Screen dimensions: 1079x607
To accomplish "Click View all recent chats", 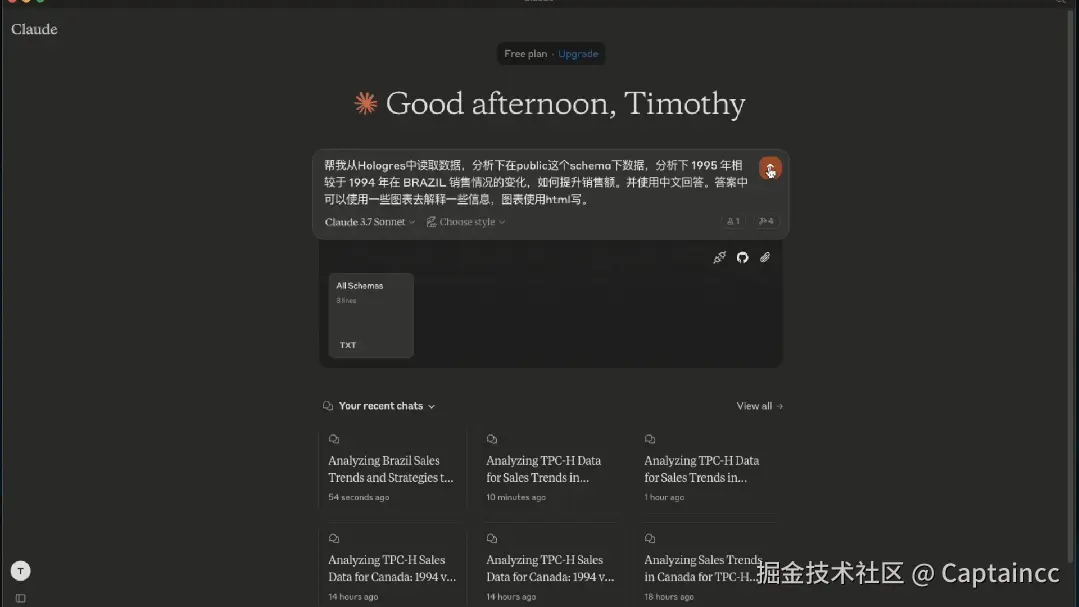I will point(760,406).
